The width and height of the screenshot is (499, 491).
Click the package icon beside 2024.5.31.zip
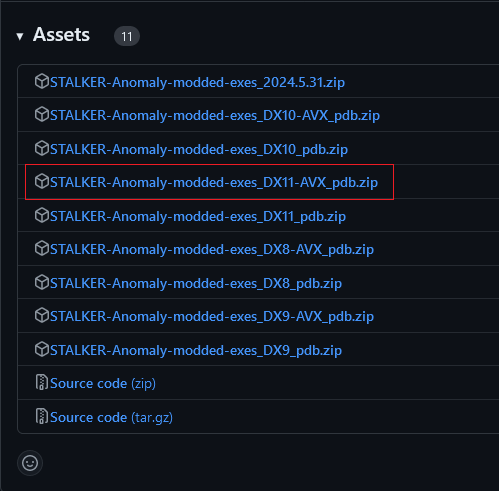point(42,82)
